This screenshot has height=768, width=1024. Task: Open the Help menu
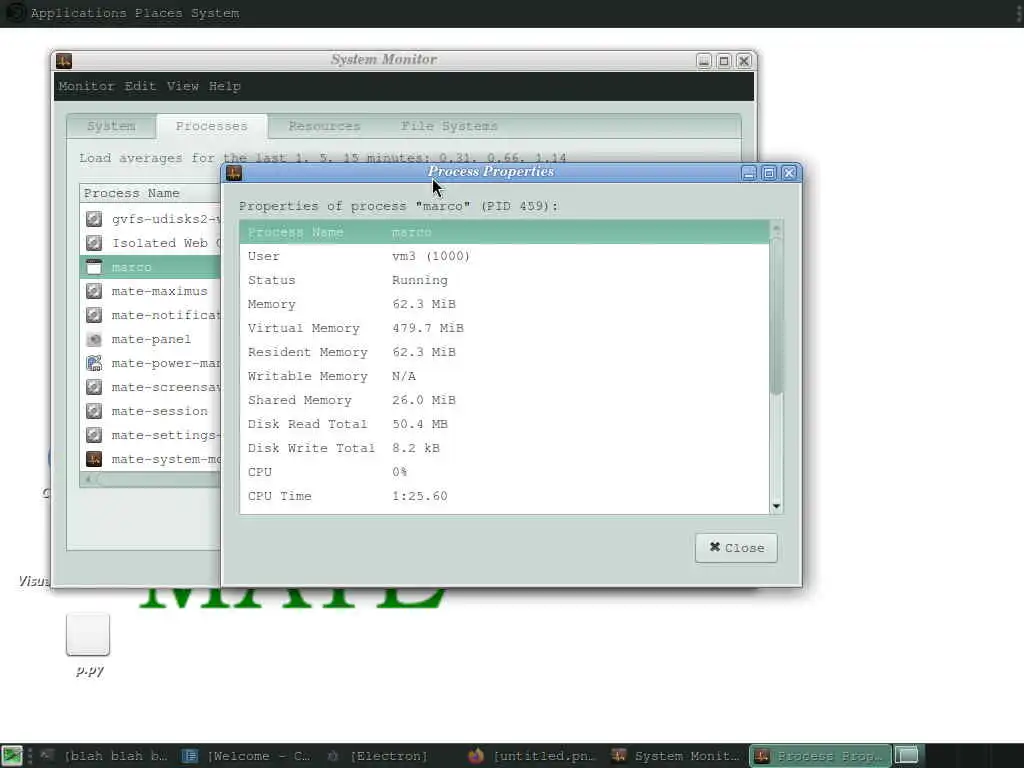(225, 86)
